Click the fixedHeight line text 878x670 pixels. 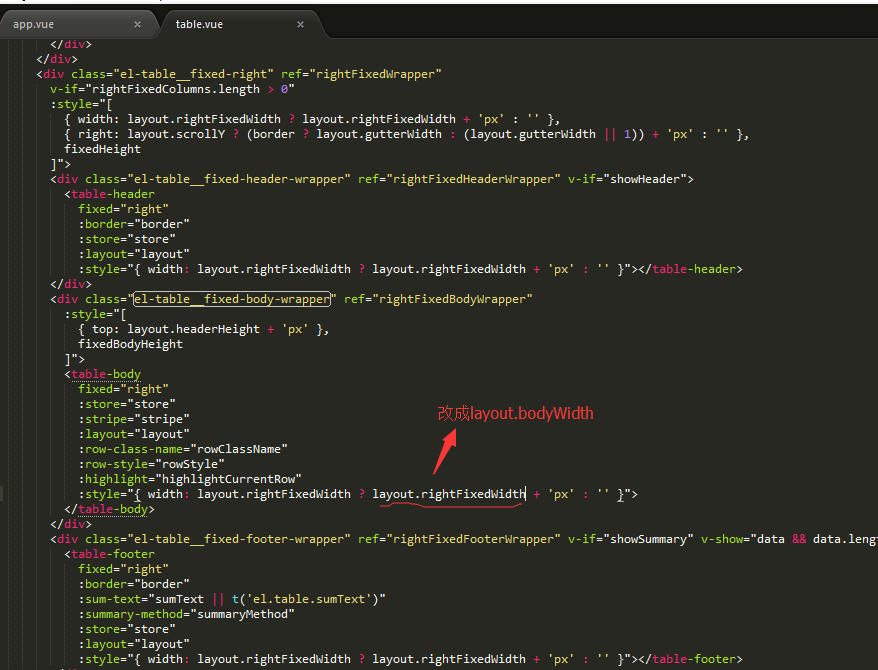(102, 149)
